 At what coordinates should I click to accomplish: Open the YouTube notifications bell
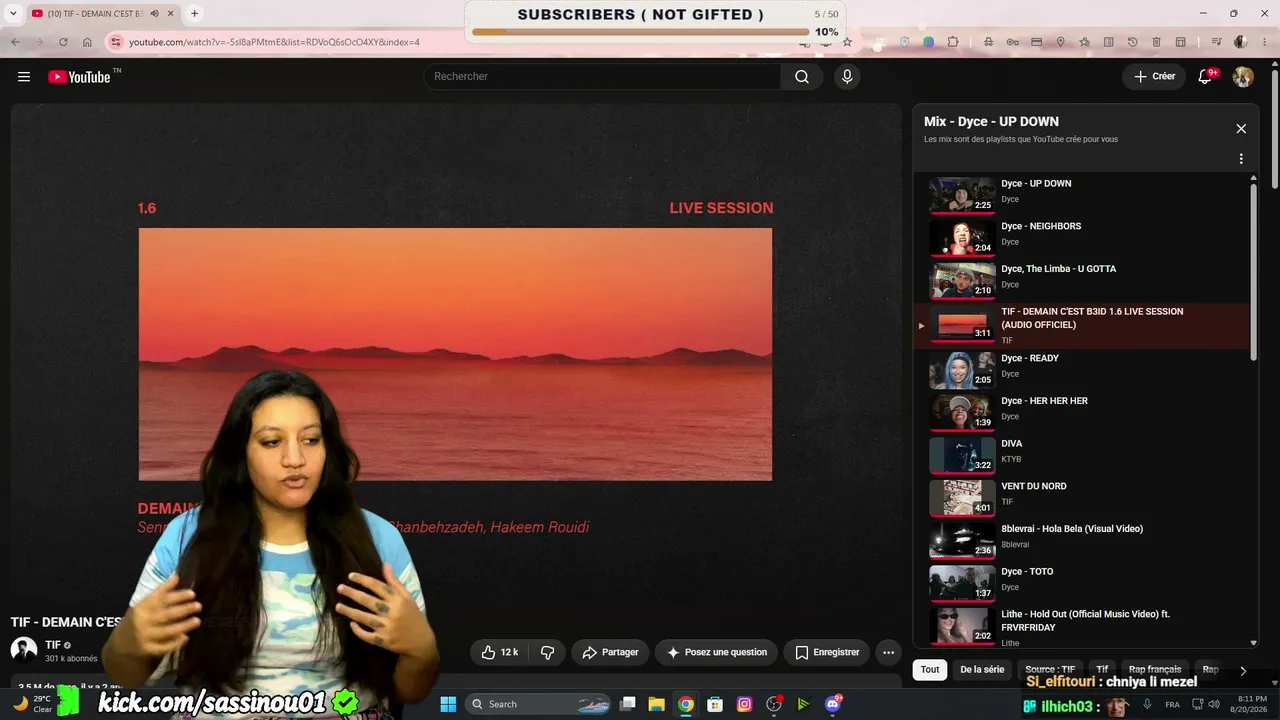click(1205, 77)
